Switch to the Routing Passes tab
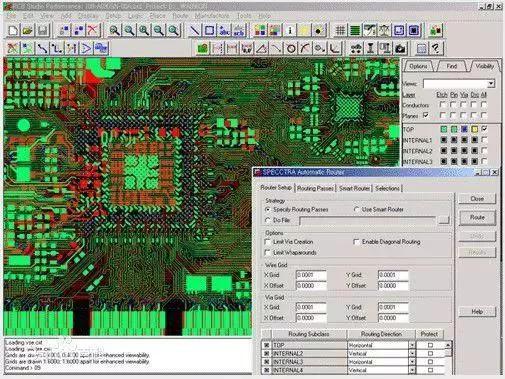Image resolution: width=505 pixels, height=379 pixels. tap(315, 188)
